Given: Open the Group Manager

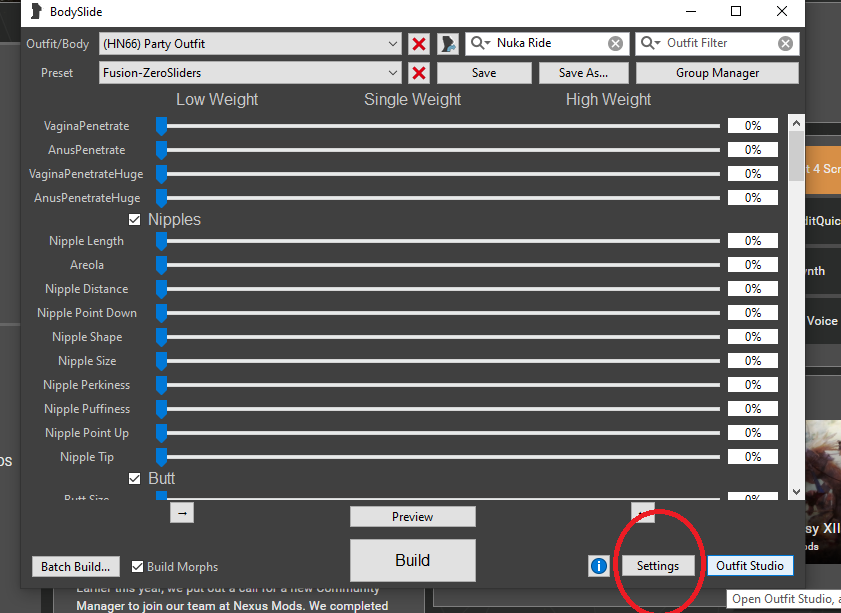Looking at the screenshot, I should click(x=717, y=73).
